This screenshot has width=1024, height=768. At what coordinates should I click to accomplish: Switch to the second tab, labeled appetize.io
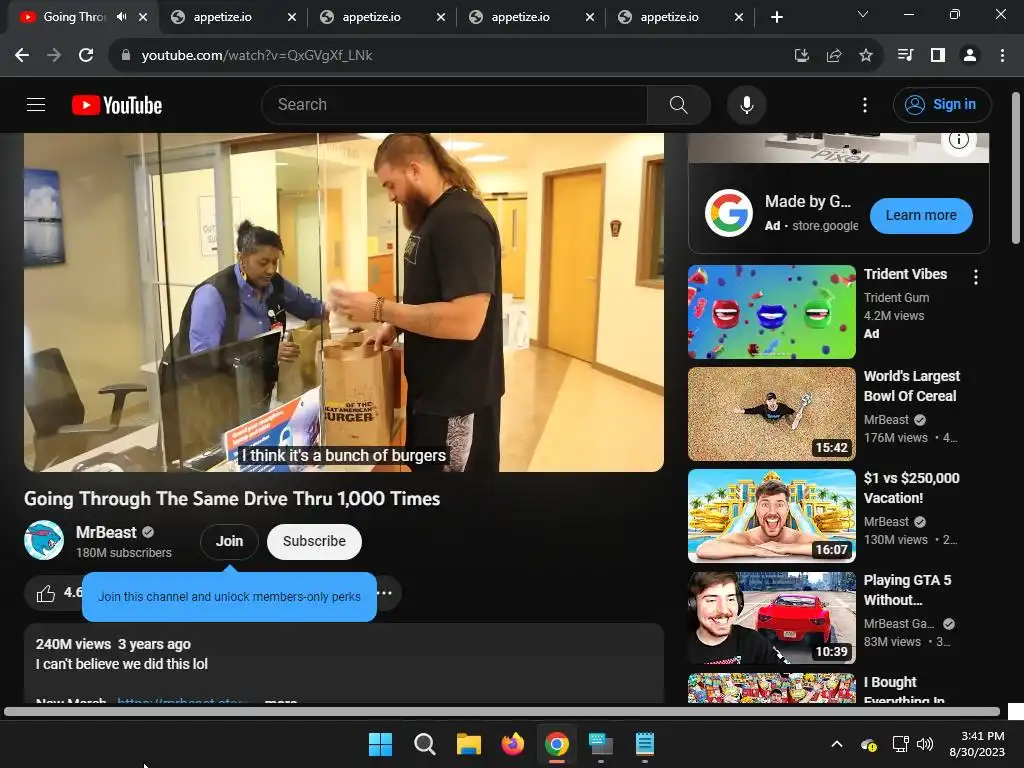tap(223, 17)
